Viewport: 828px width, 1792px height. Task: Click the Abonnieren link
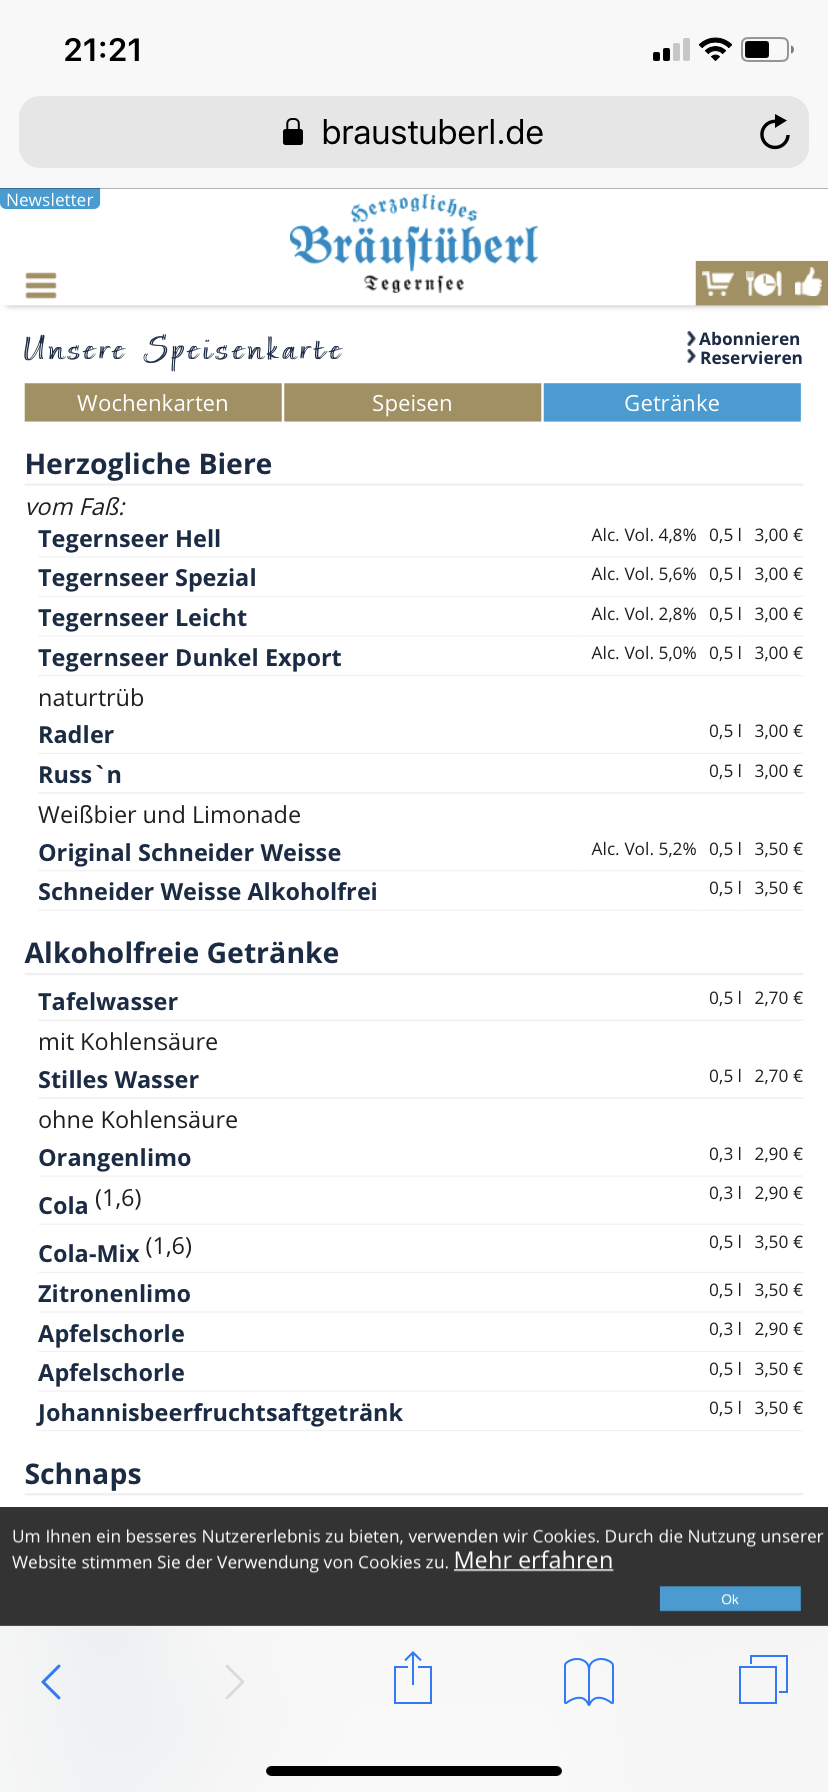coord(749,339)
